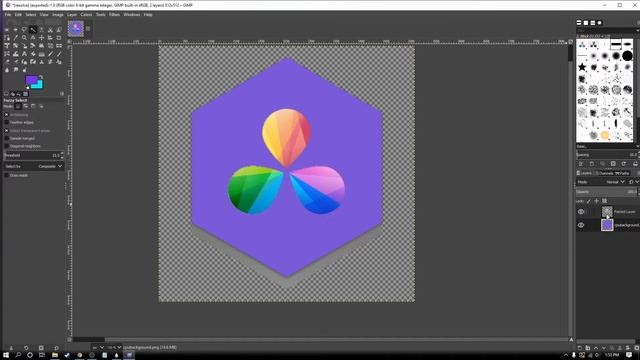This screenshot has height=360, width=640.
Task: Open the status bar unit dropdown
Action: pos(98,347)
